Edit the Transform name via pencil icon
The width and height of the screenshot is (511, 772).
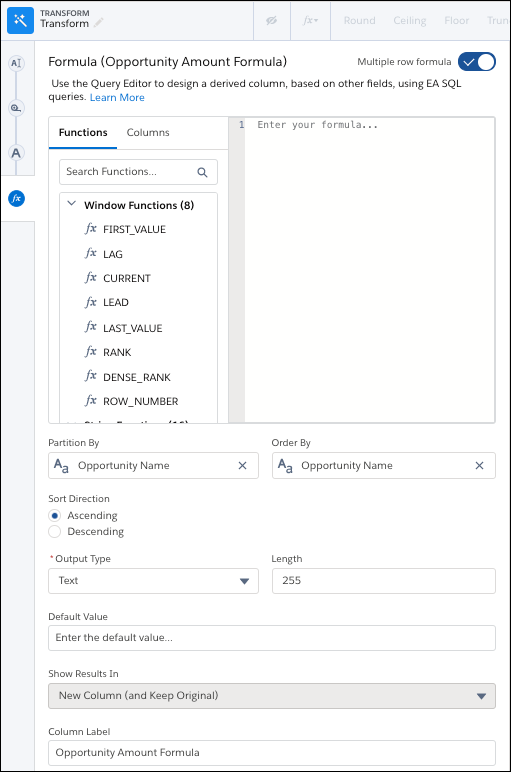click(99, 23)
